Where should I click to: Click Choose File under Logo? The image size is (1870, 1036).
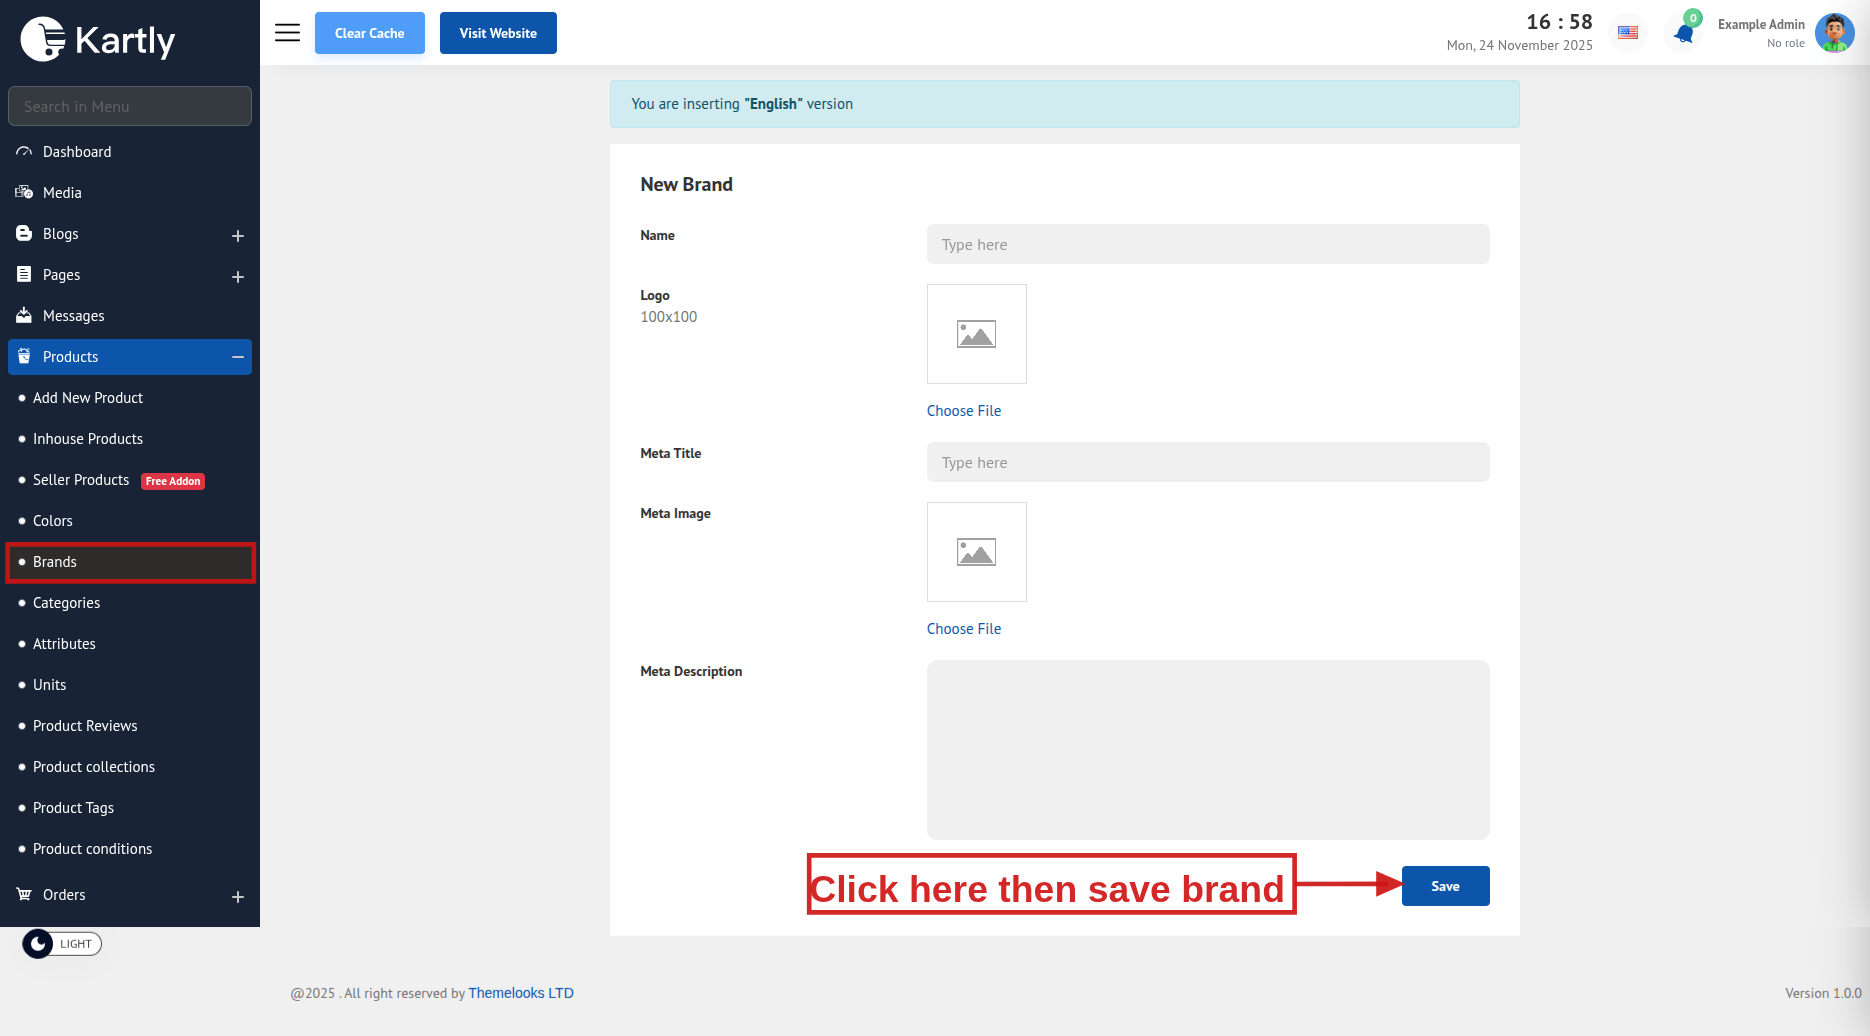pos(963,411)
